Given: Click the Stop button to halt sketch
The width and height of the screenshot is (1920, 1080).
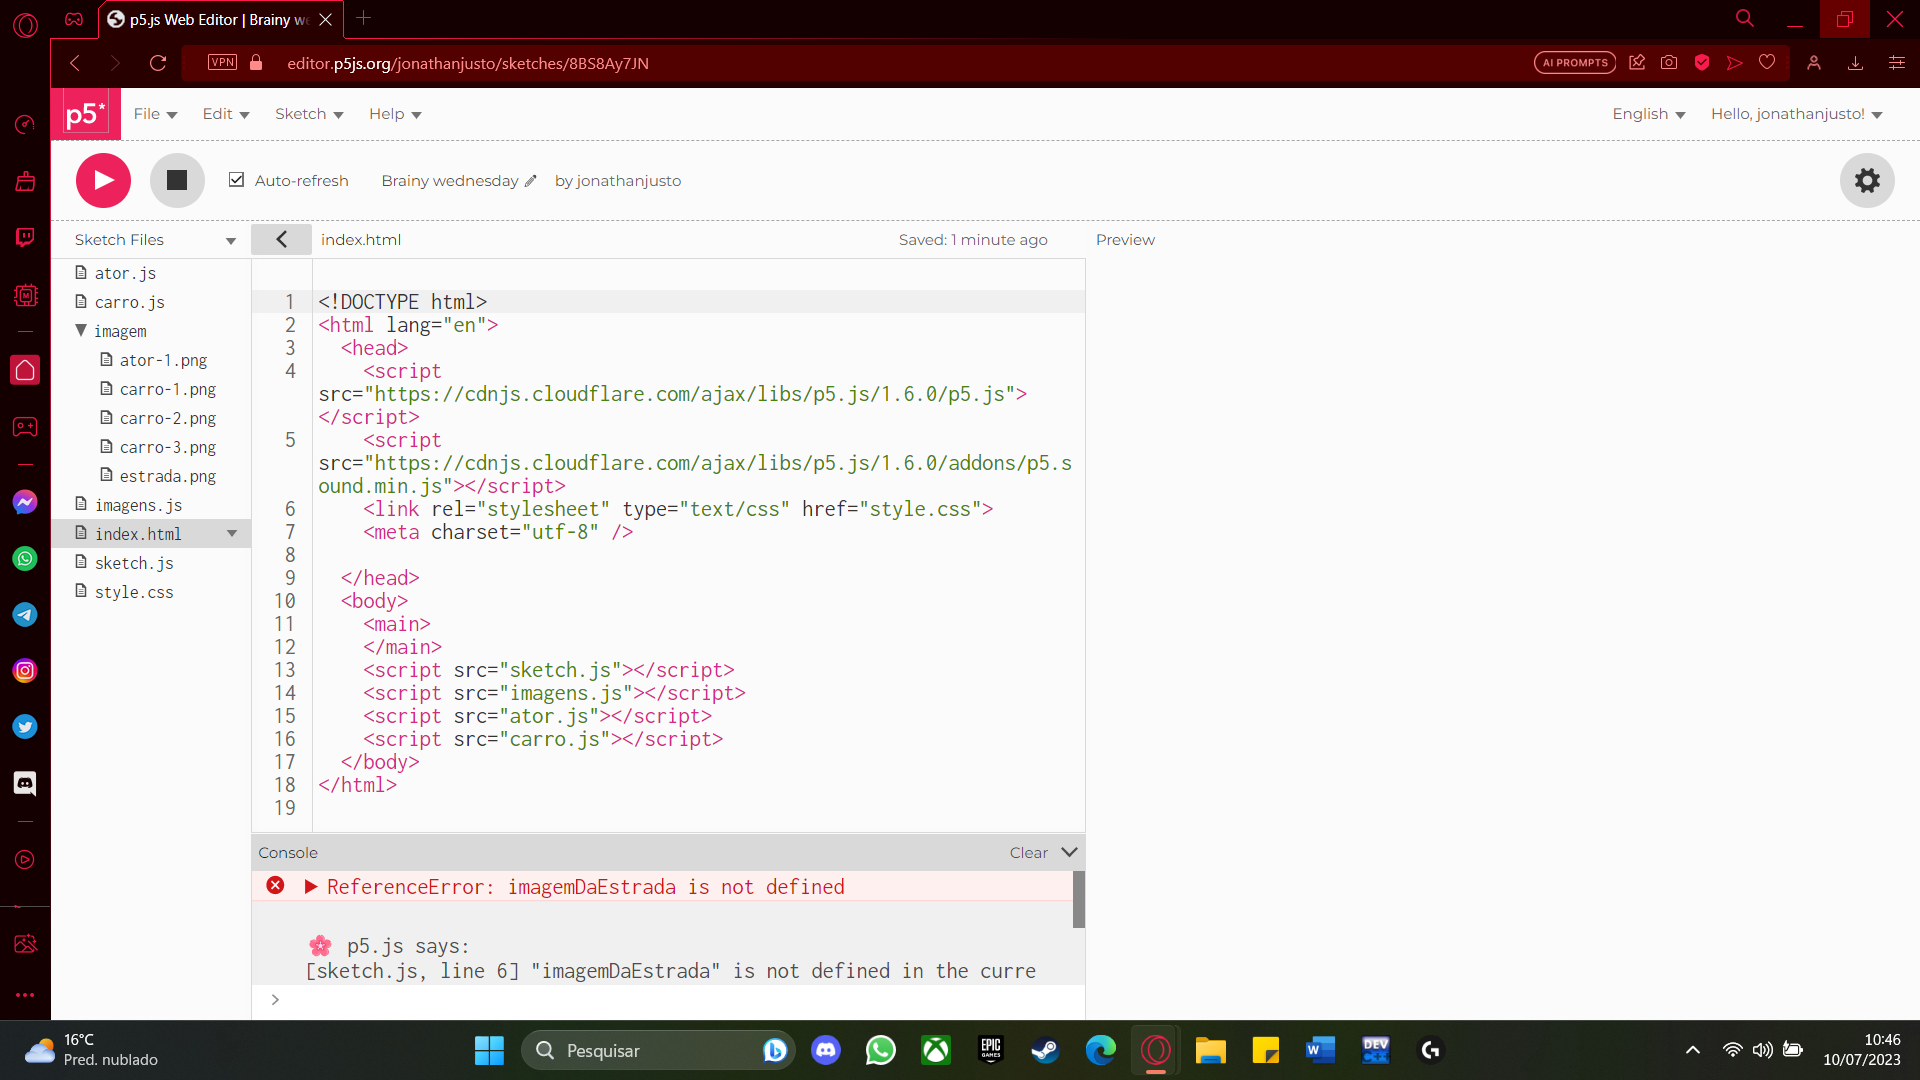Looking at the screenshot, I should click(x=177, y=181).
